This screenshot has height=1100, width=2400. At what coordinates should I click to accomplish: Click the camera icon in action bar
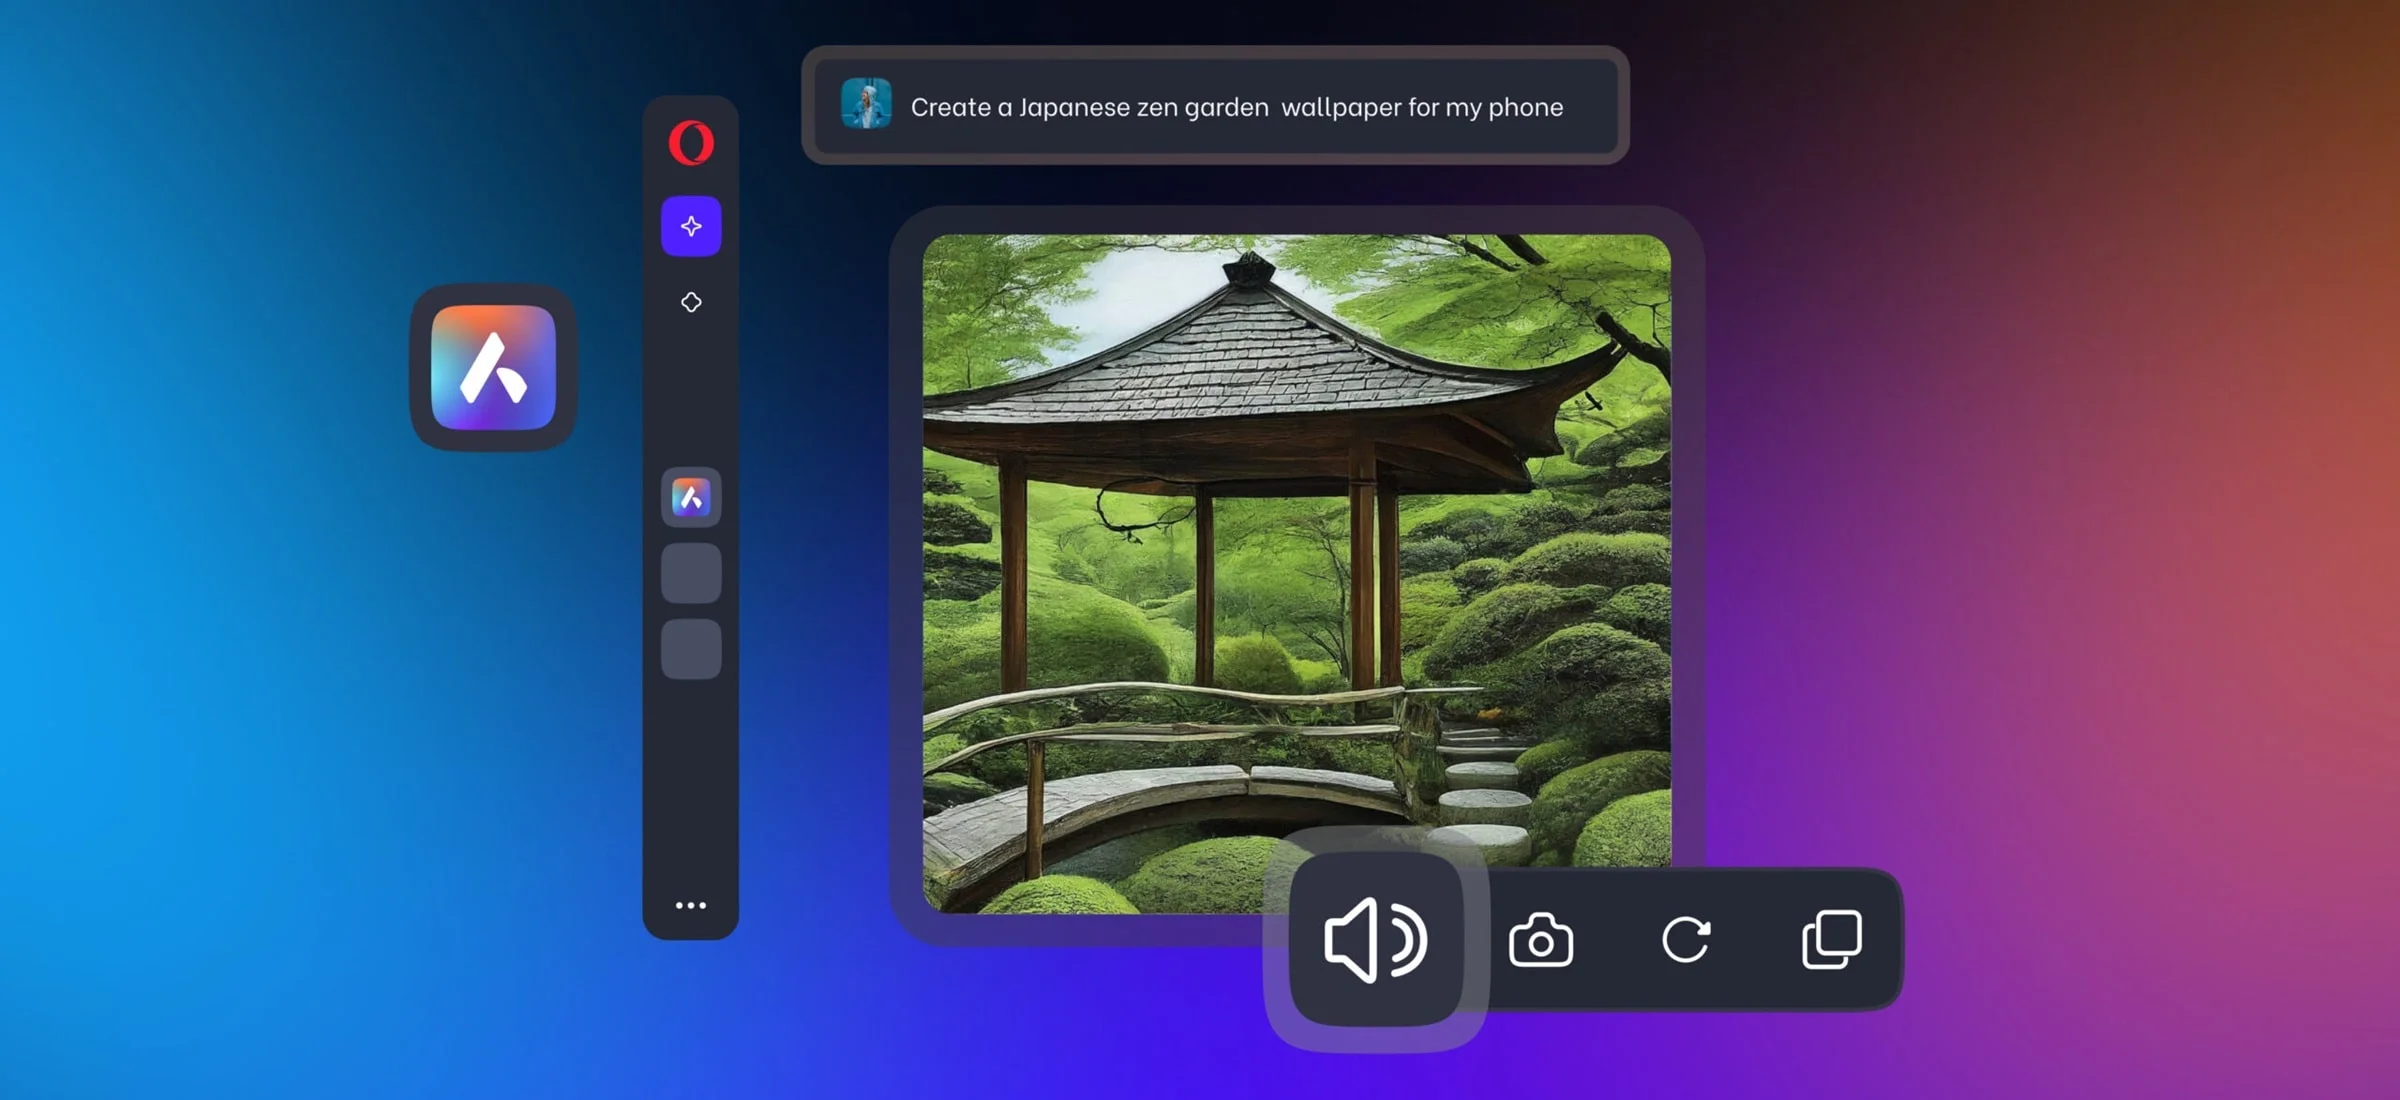[1541, 940]
